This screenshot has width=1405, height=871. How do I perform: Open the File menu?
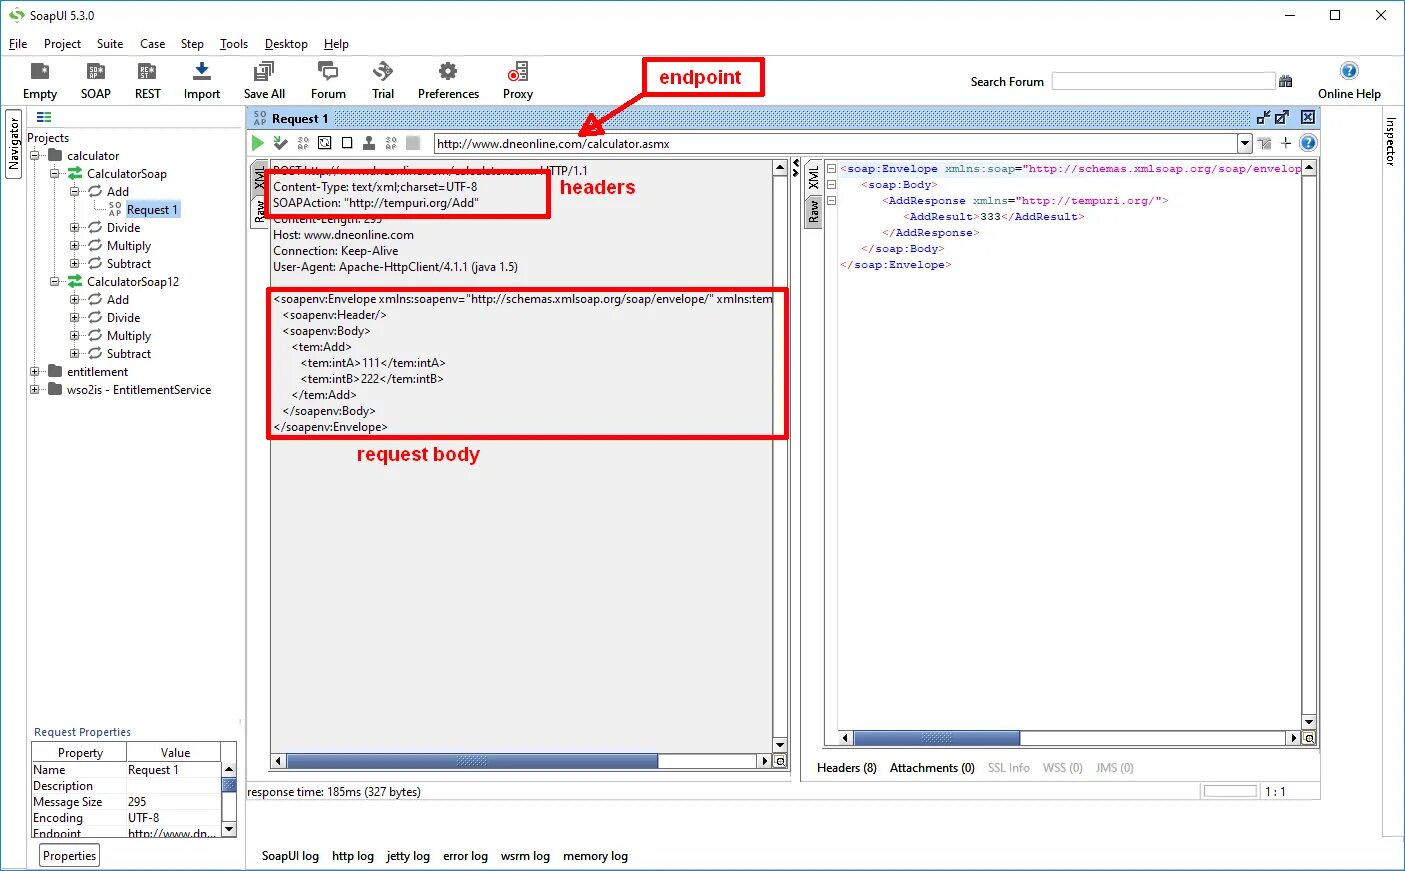click(18, 44)
